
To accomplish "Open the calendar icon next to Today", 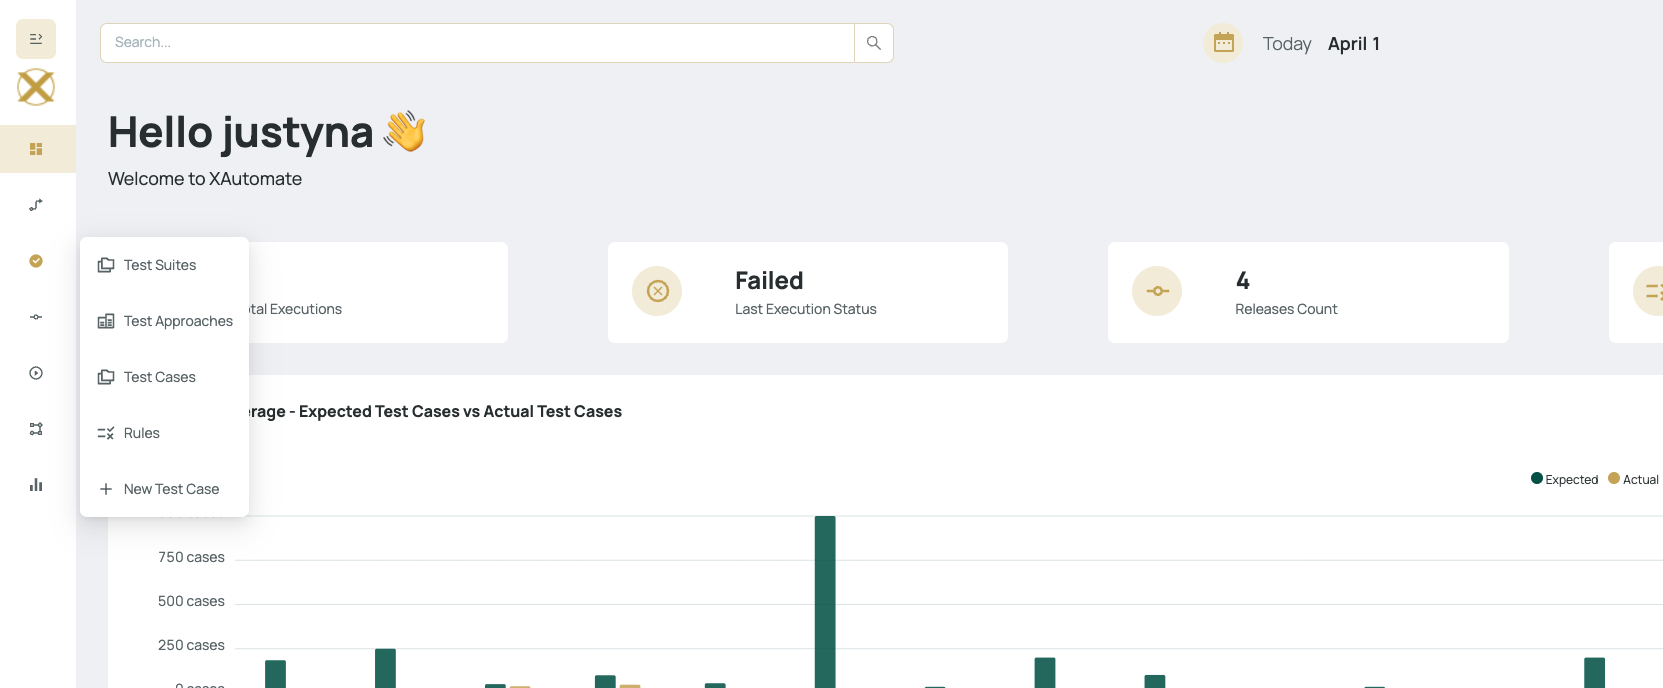I will click(x=1223, y=43).
